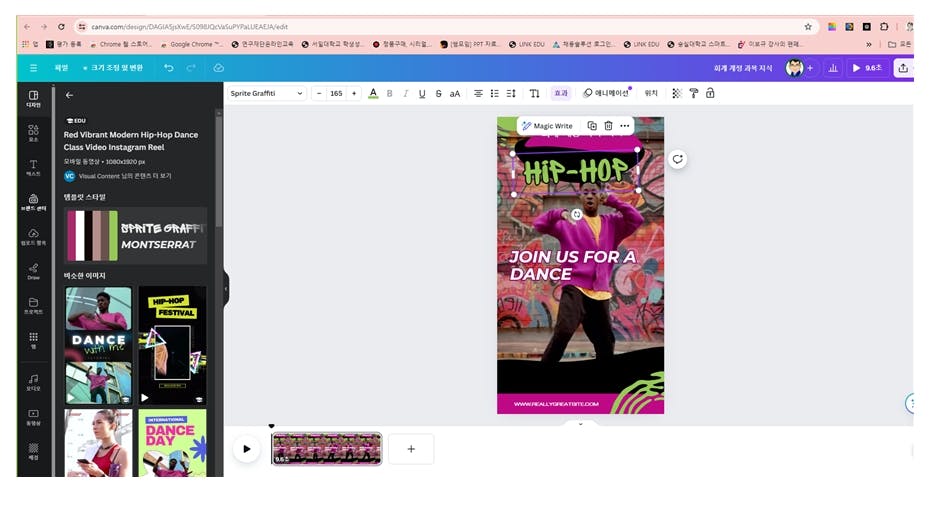
Task: Select the timeline clip thumbnail
Action: click(327, 449)
